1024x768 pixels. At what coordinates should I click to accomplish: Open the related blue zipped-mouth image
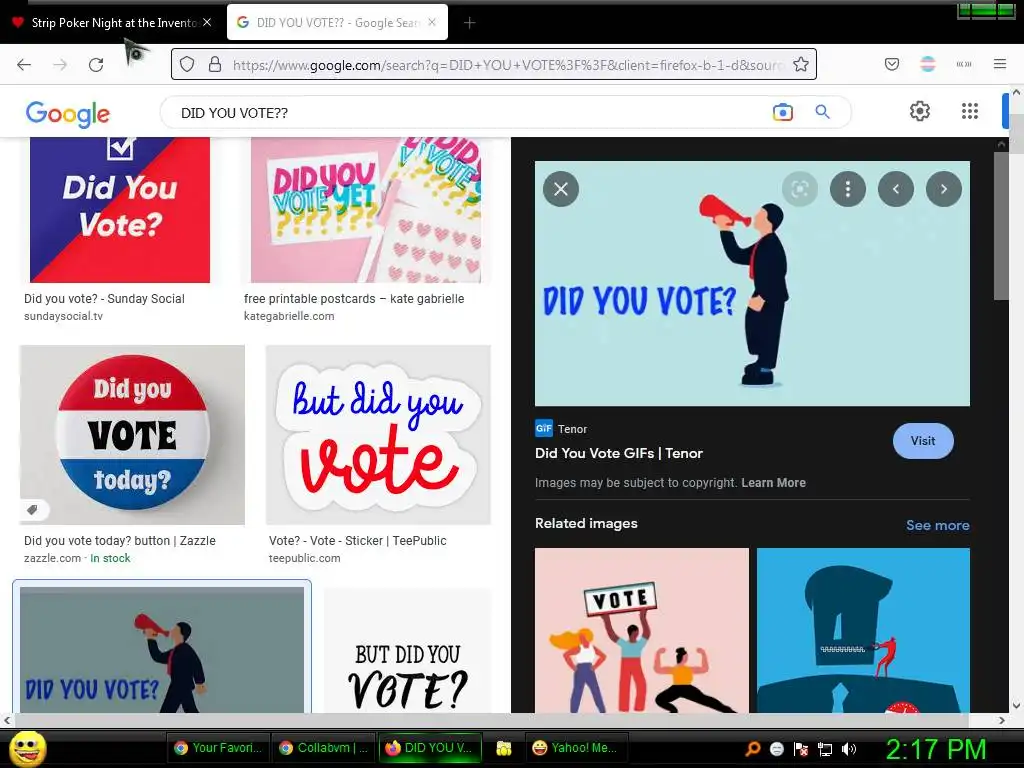[863, 630]
